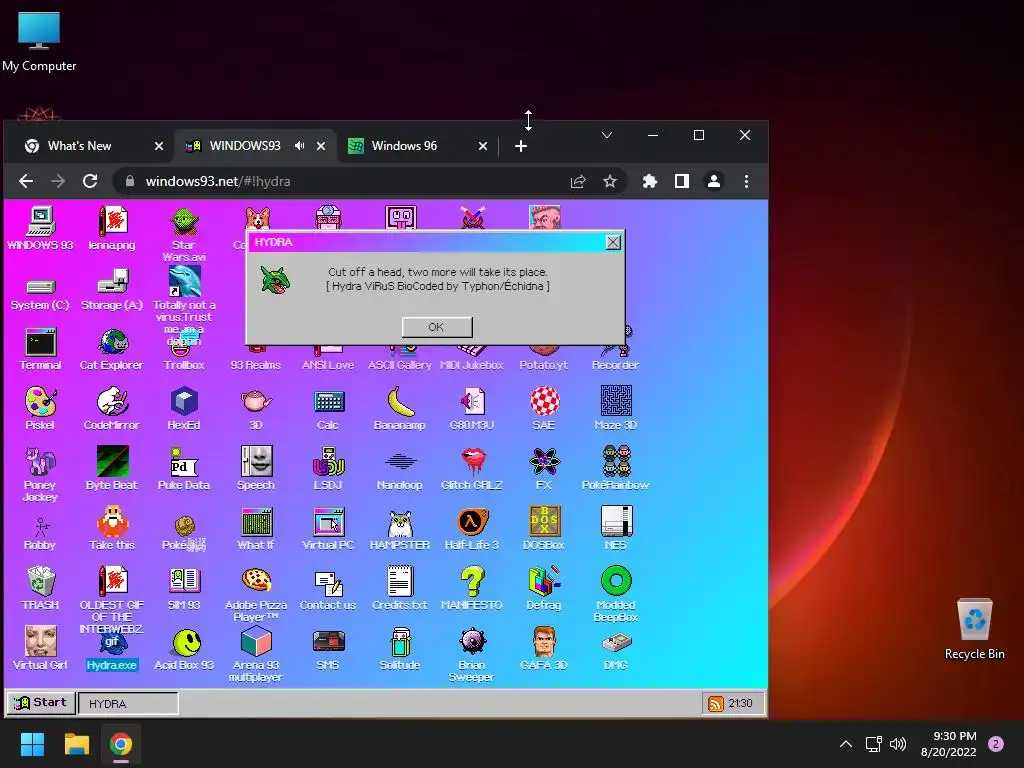
Task: Show hidden system tray icons
Action: [x=845, y=744]
